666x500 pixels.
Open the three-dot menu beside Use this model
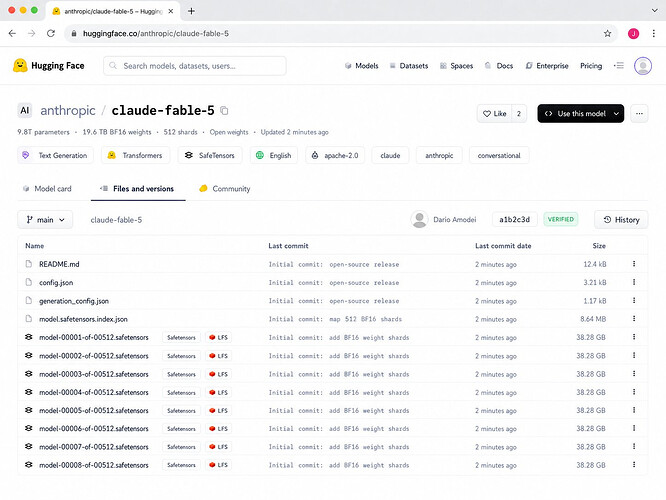click(639, 113)
